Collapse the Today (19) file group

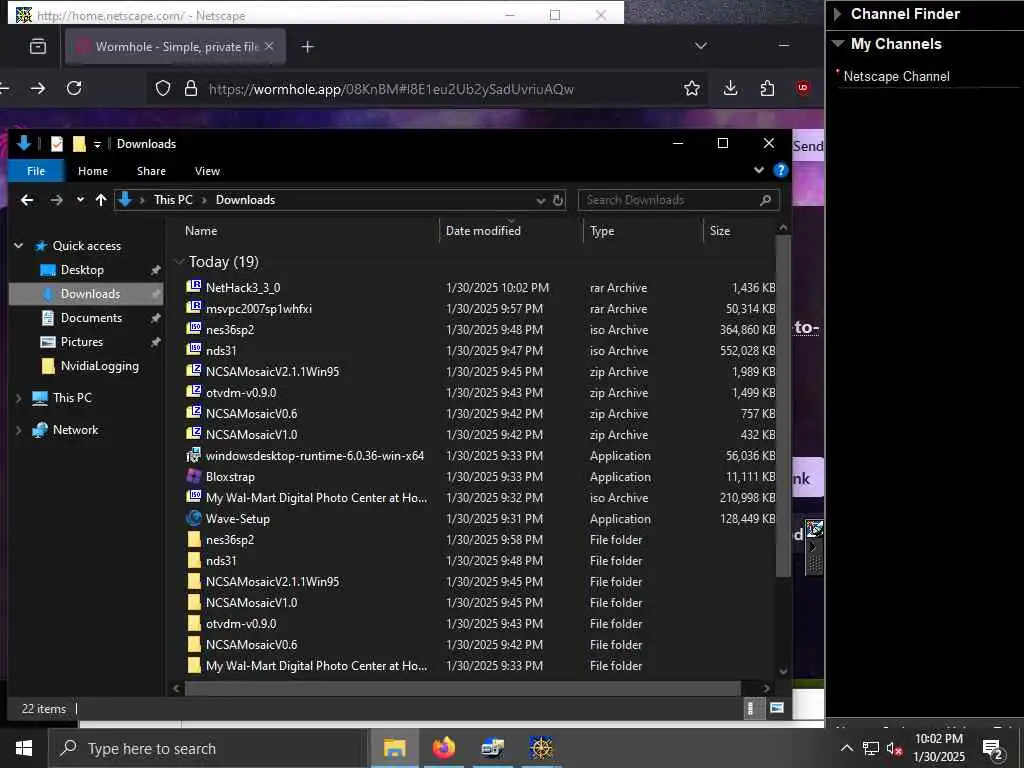click(179, 262)
